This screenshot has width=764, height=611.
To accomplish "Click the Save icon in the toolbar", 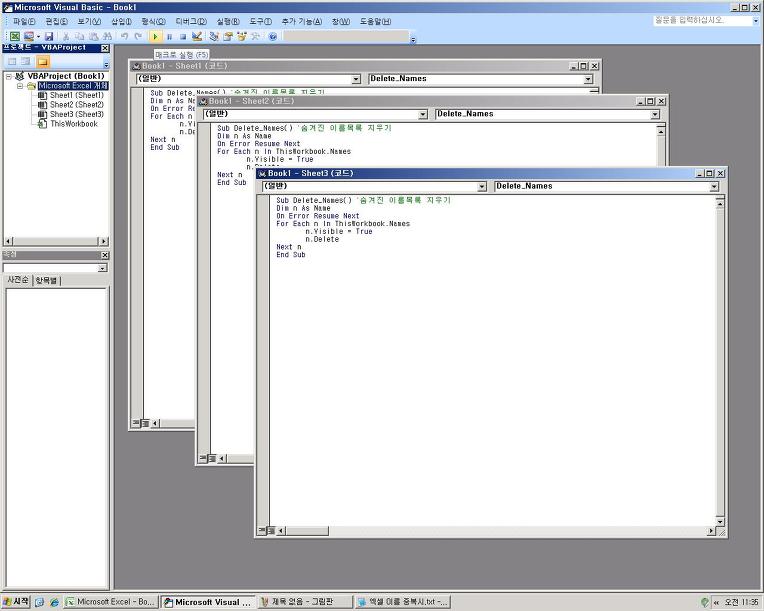I will coord(49,36).
